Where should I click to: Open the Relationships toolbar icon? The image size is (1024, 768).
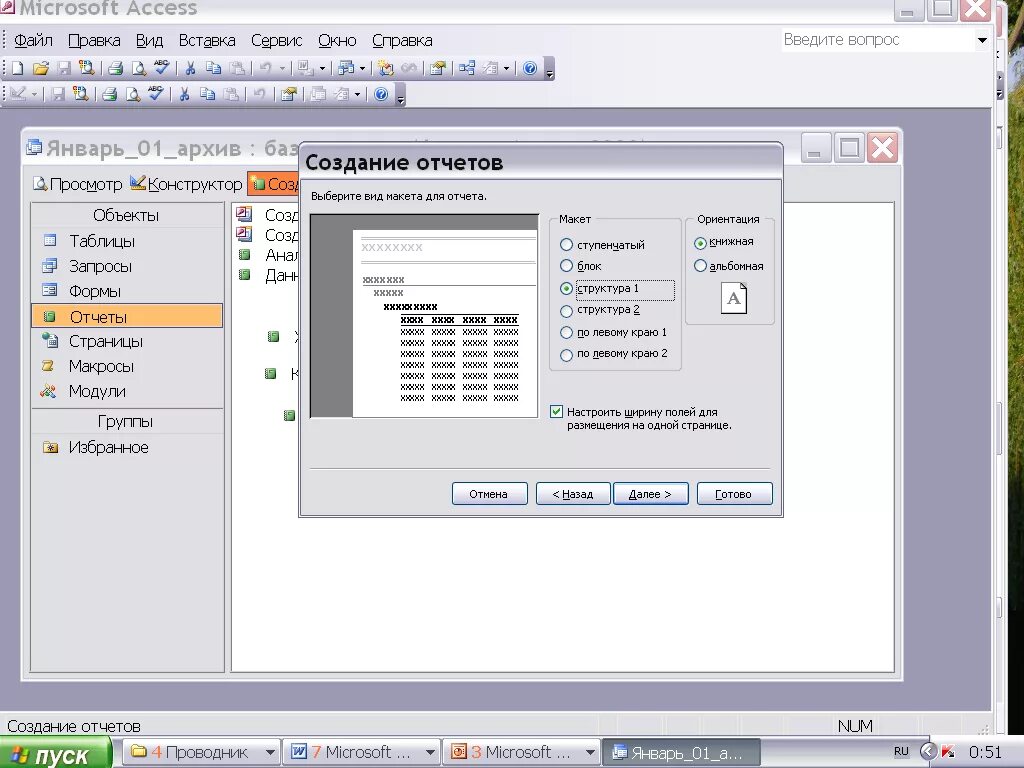[x=467, y=68]
